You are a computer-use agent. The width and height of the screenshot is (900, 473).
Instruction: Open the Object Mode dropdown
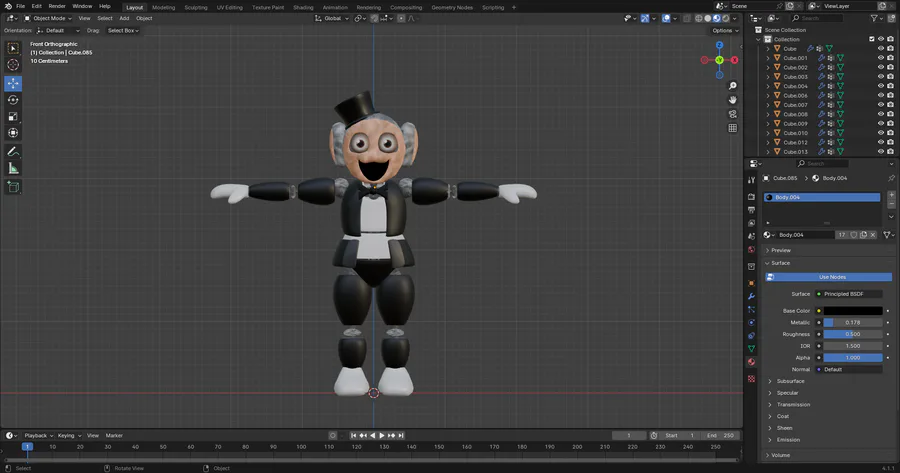coord(48,18)
